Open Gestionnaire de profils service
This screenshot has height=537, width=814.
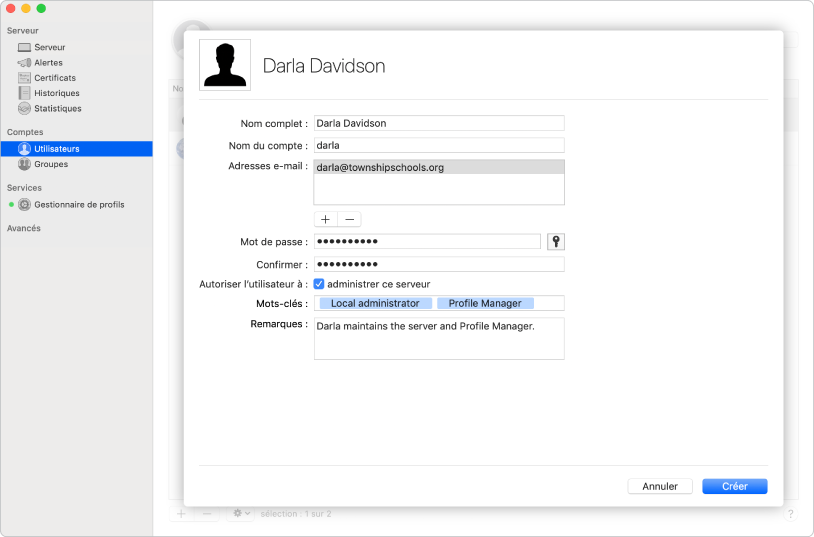[x=71, y=205]
